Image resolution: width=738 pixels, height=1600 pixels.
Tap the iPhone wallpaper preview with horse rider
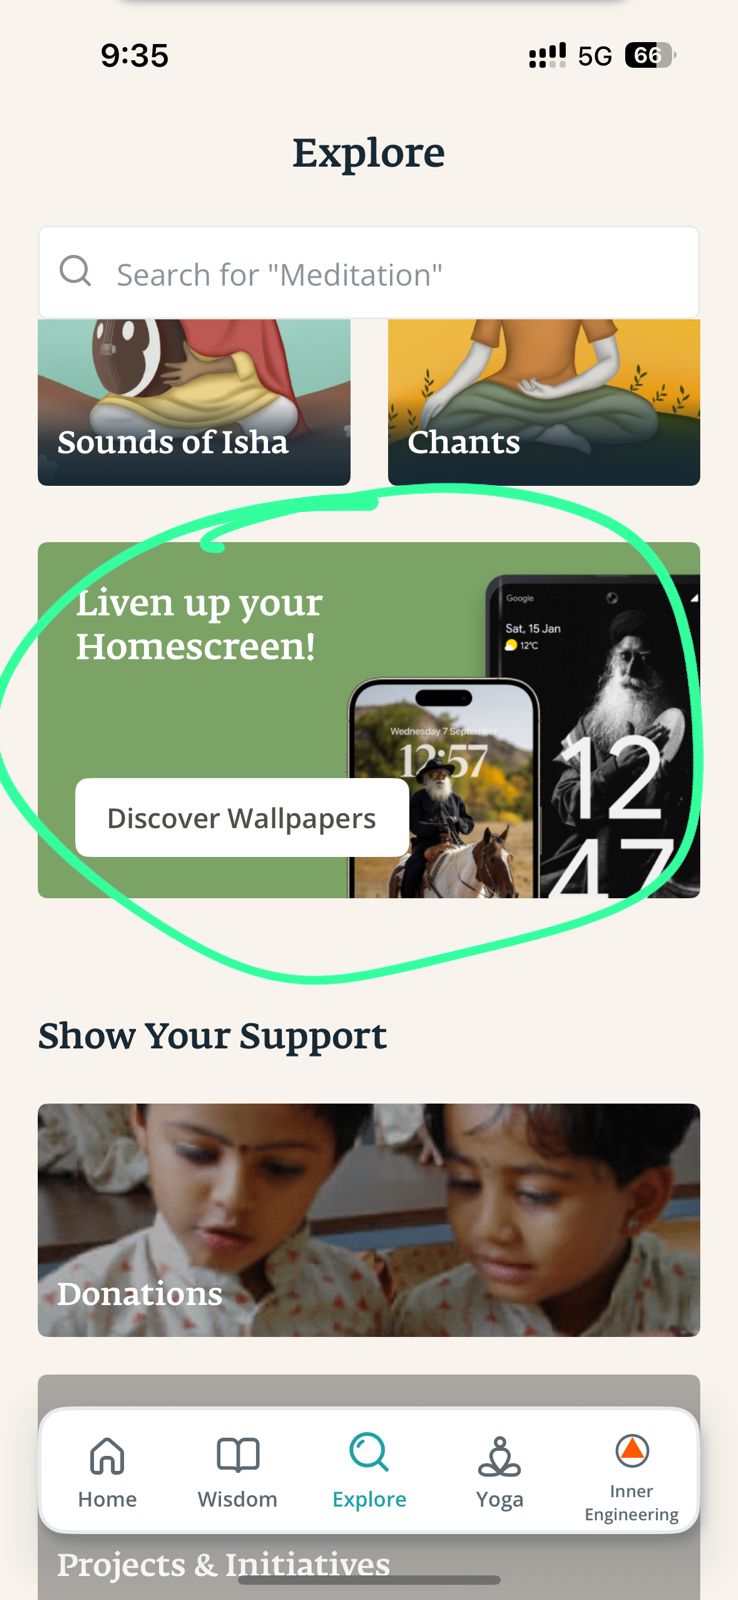pos(444,788)
